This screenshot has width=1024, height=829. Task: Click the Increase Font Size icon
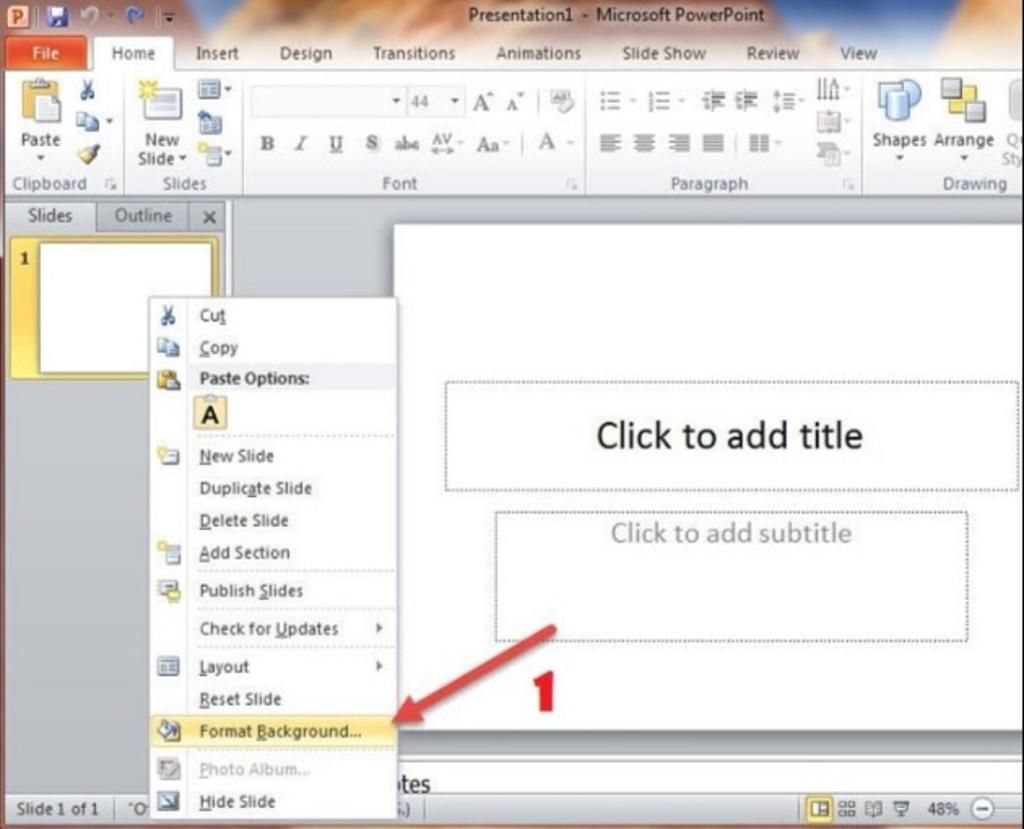click(482, 102)
